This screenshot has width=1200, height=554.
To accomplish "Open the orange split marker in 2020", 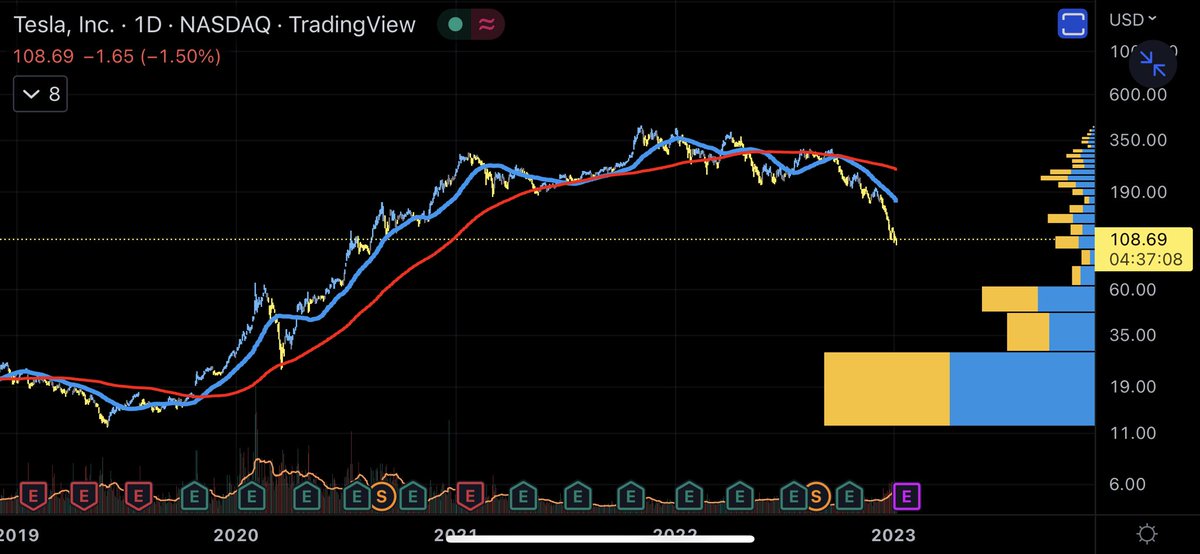I will 382,495.
